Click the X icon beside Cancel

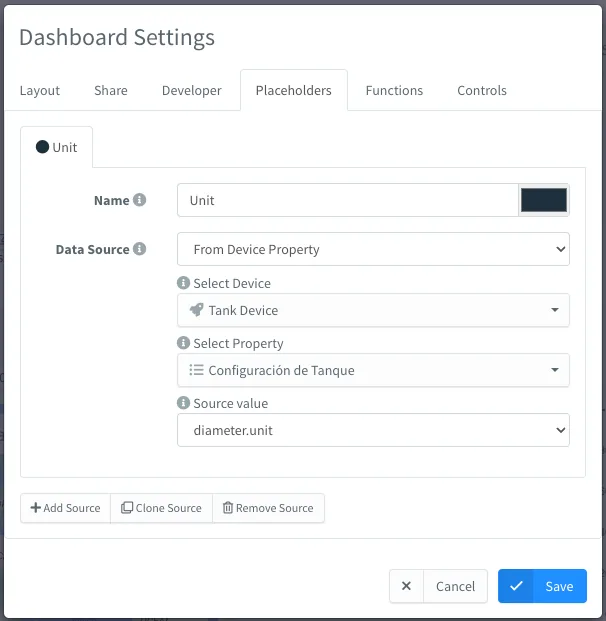(406, 586)
